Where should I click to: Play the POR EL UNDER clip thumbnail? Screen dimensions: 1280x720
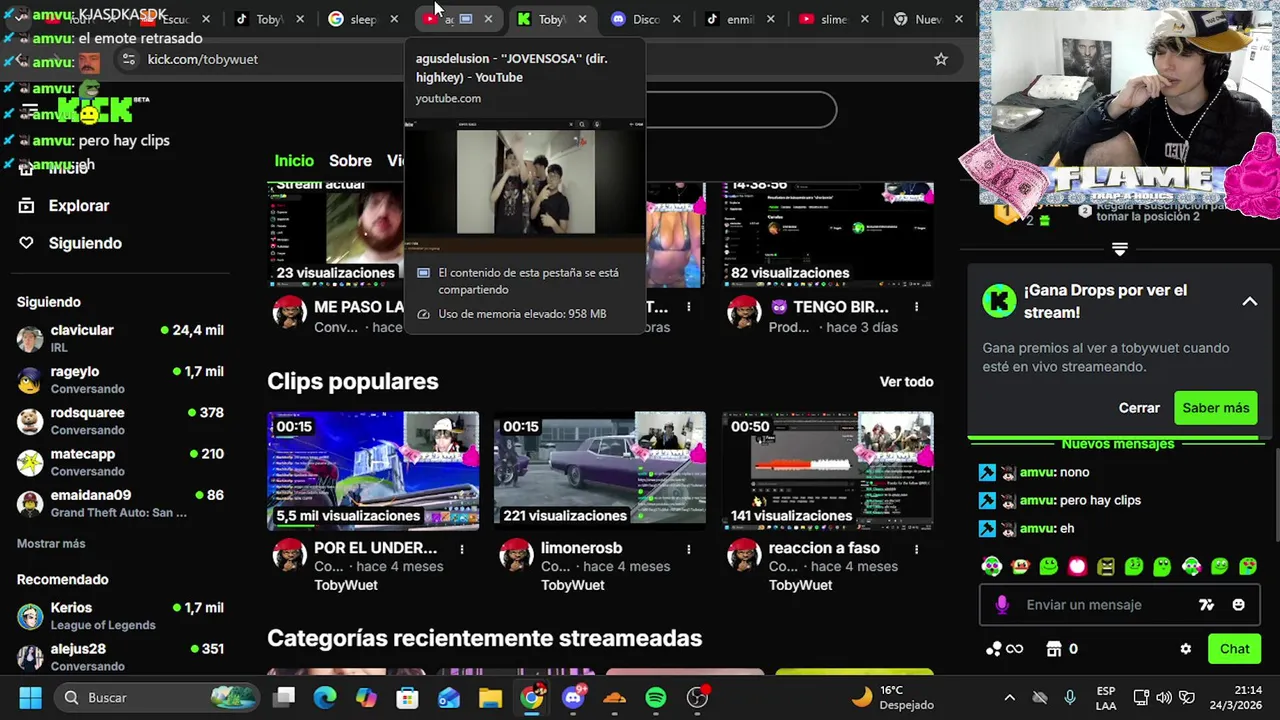point(373,470)
